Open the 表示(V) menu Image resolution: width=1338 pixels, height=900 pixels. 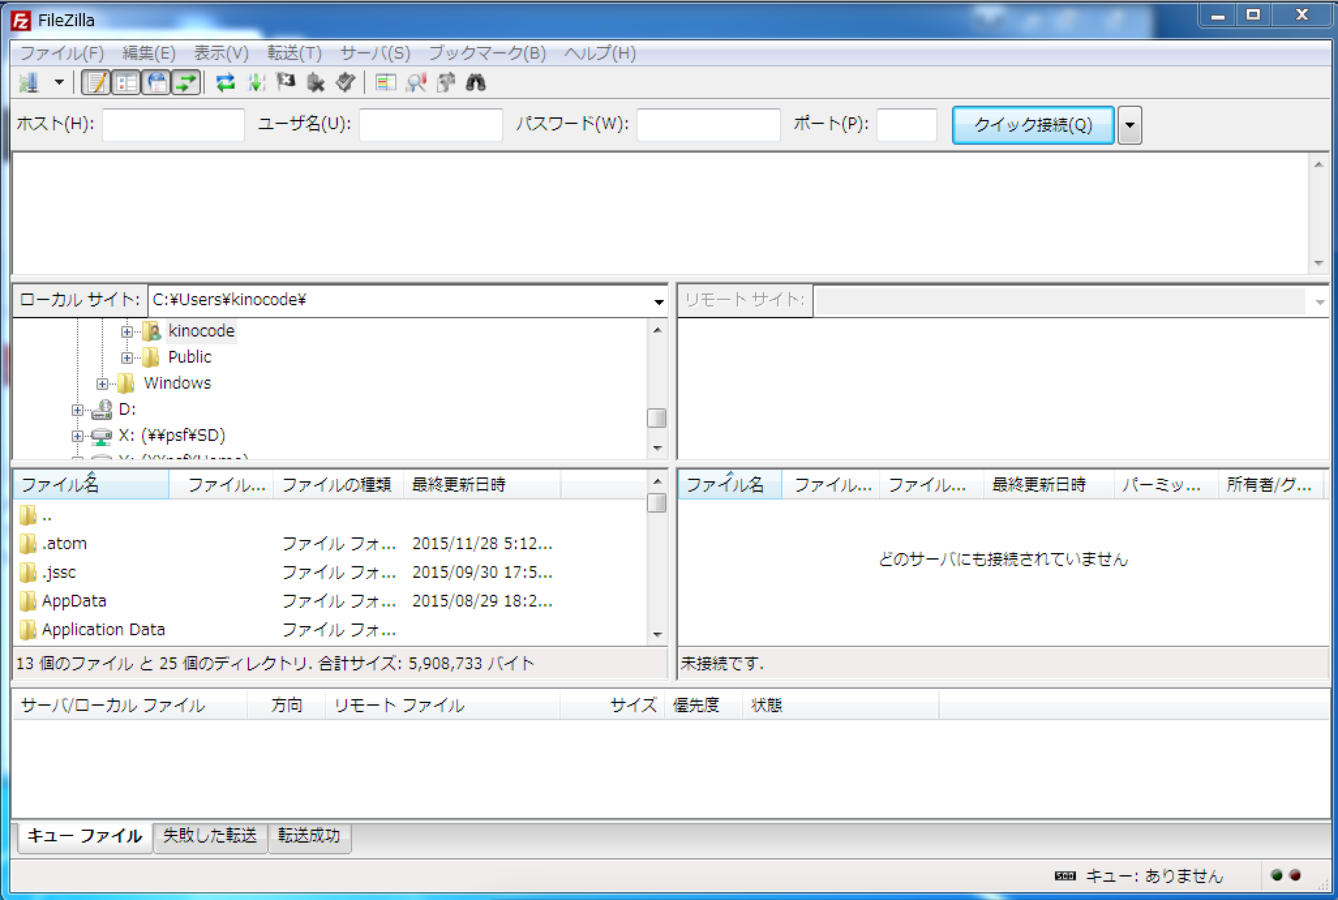(x=221, y=53)
